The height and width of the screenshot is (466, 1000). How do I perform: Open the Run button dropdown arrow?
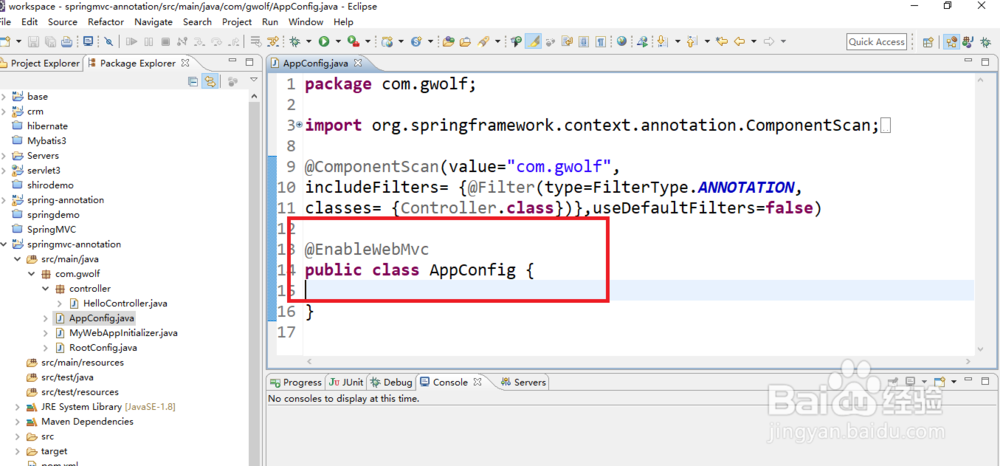pyautogui.click(x=337, y=41)
